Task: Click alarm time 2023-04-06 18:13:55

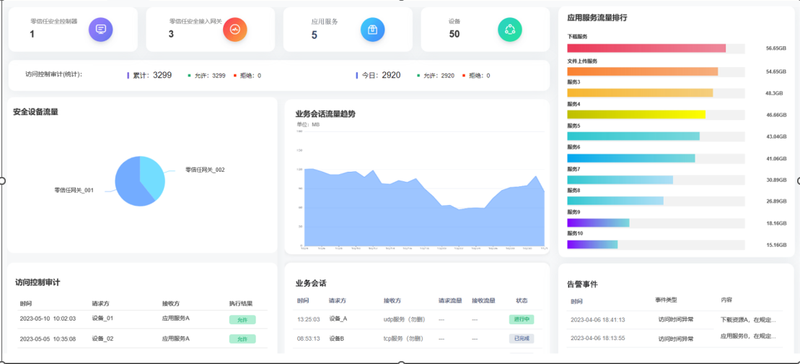Action: coord(597,338)
